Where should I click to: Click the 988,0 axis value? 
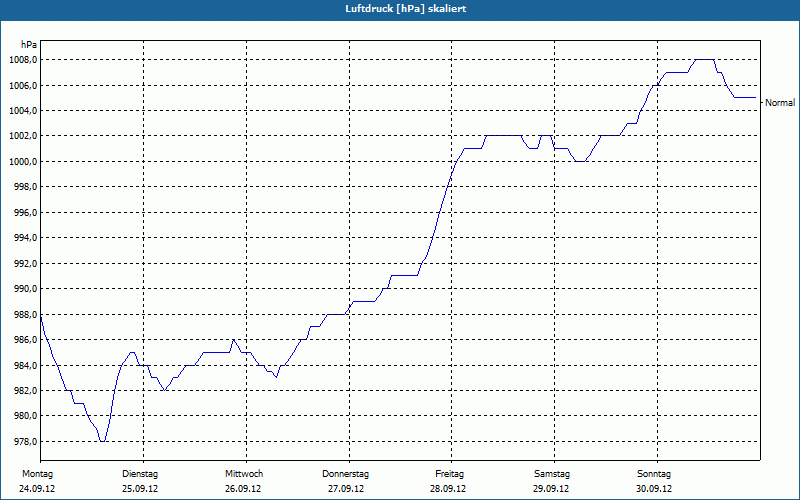pos(25,314)
